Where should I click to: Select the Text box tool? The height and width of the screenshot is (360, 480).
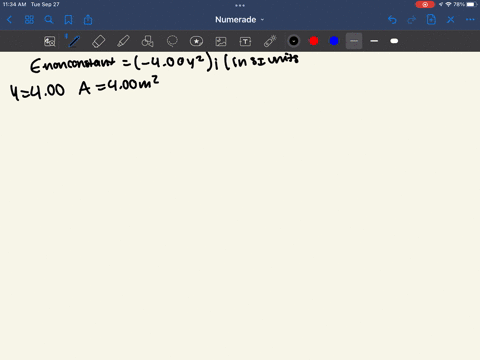point(245,41)
